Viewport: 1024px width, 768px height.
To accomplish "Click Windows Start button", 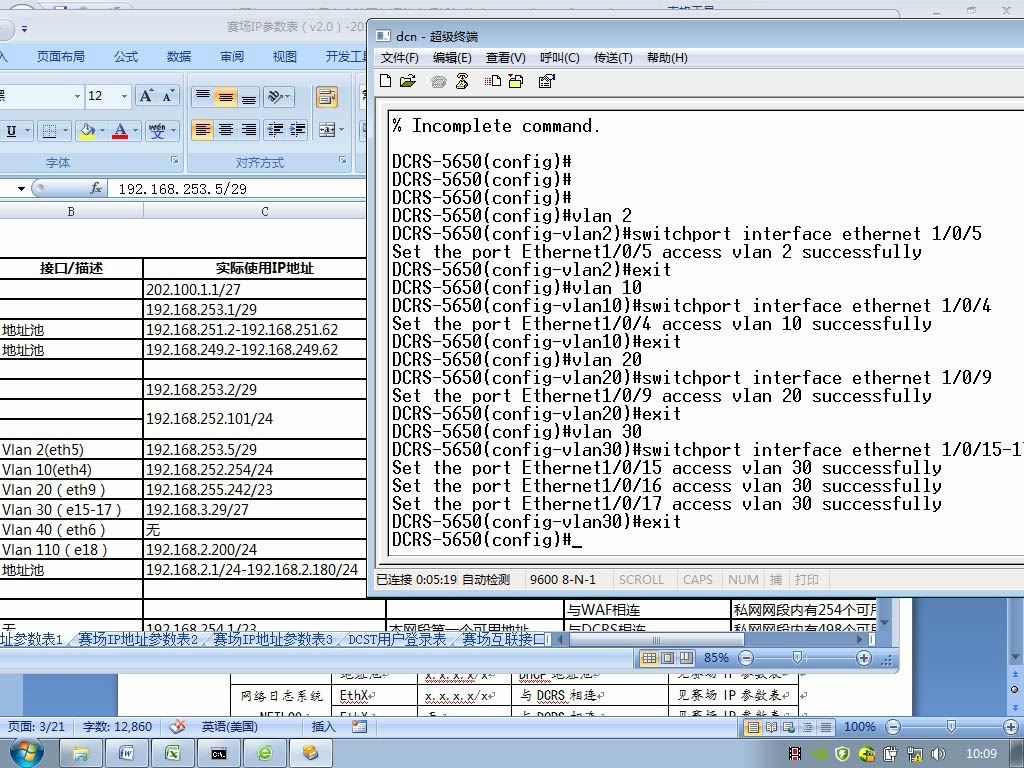I will (27, 754).
